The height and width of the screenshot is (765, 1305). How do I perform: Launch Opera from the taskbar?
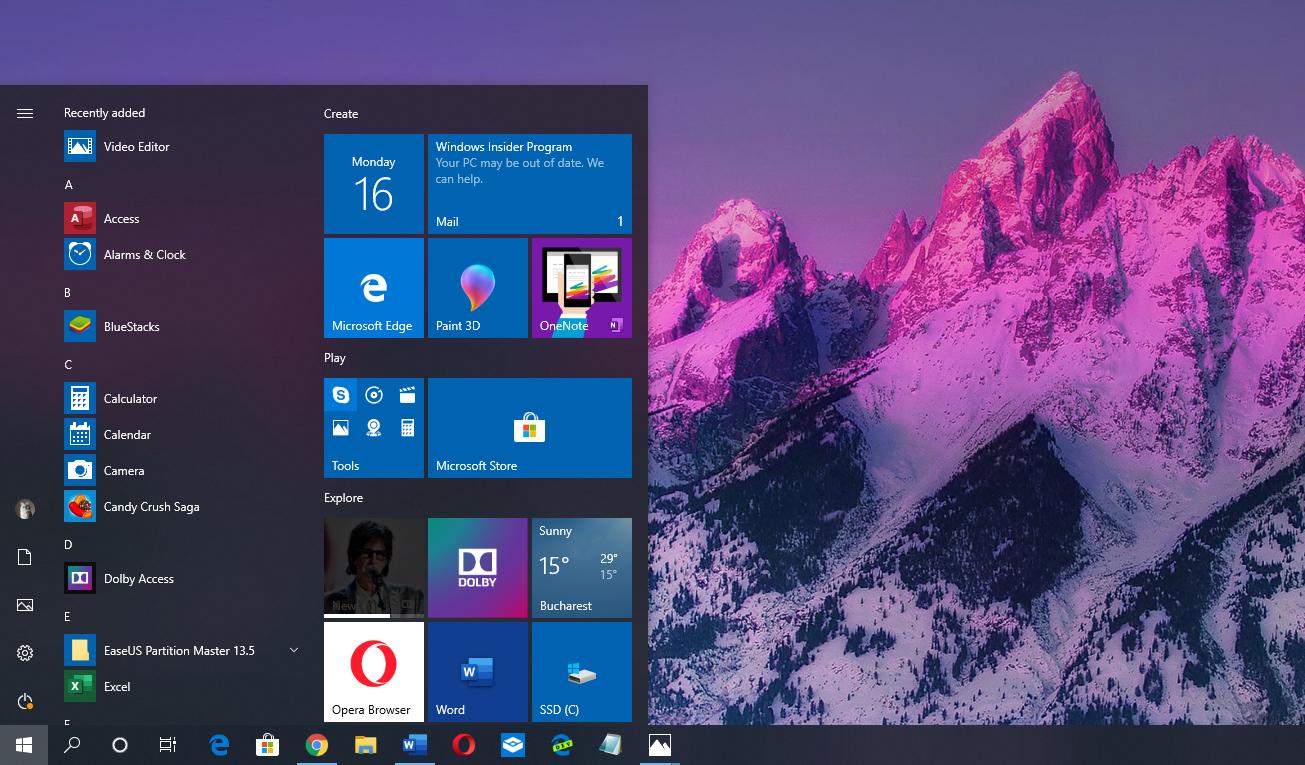tap(463, 745)
